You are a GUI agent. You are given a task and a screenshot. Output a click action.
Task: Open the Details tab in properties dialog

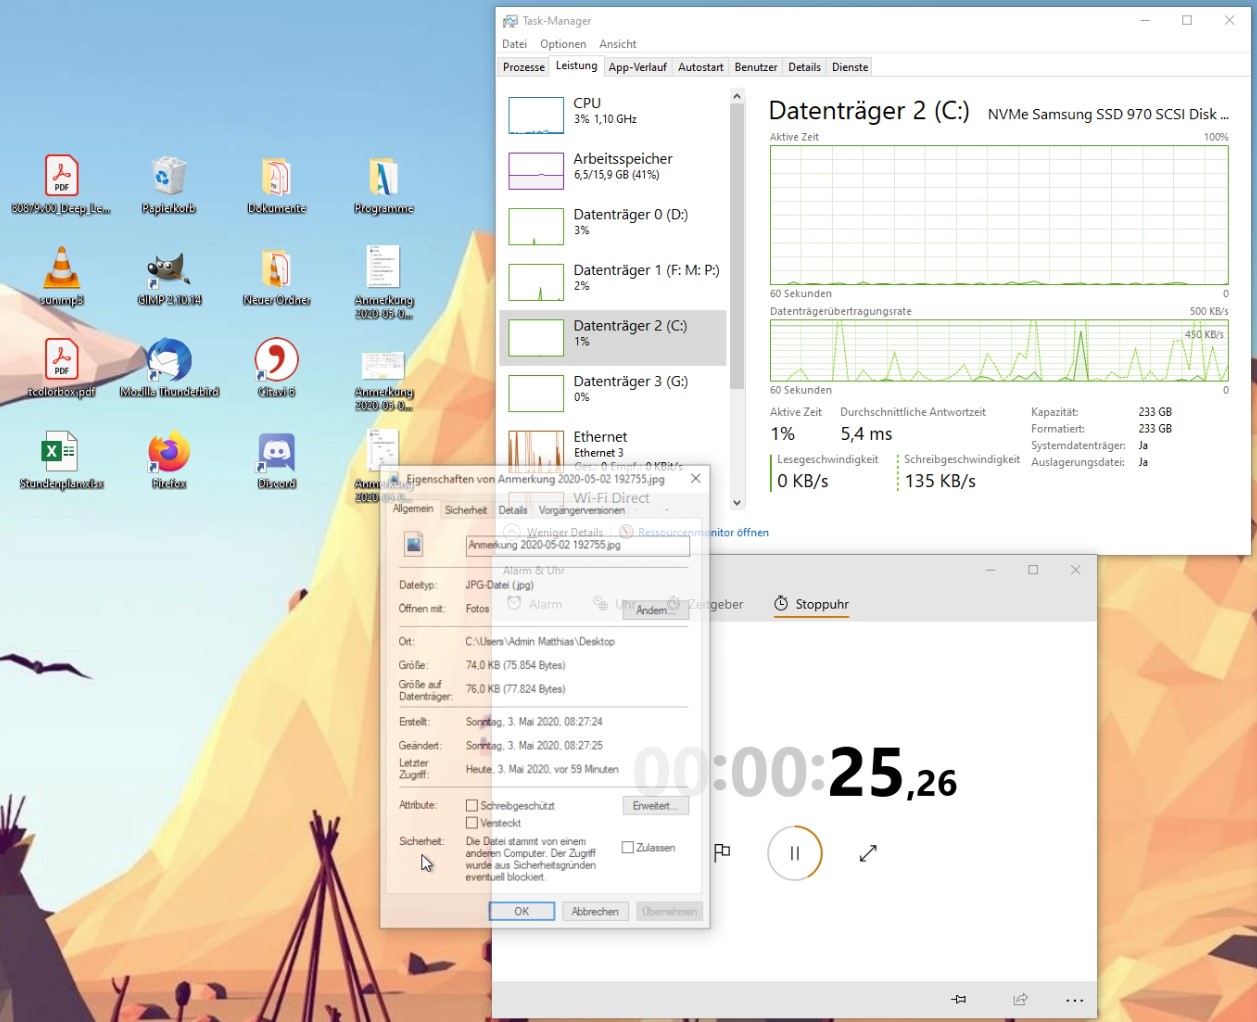tap(513, 510)
